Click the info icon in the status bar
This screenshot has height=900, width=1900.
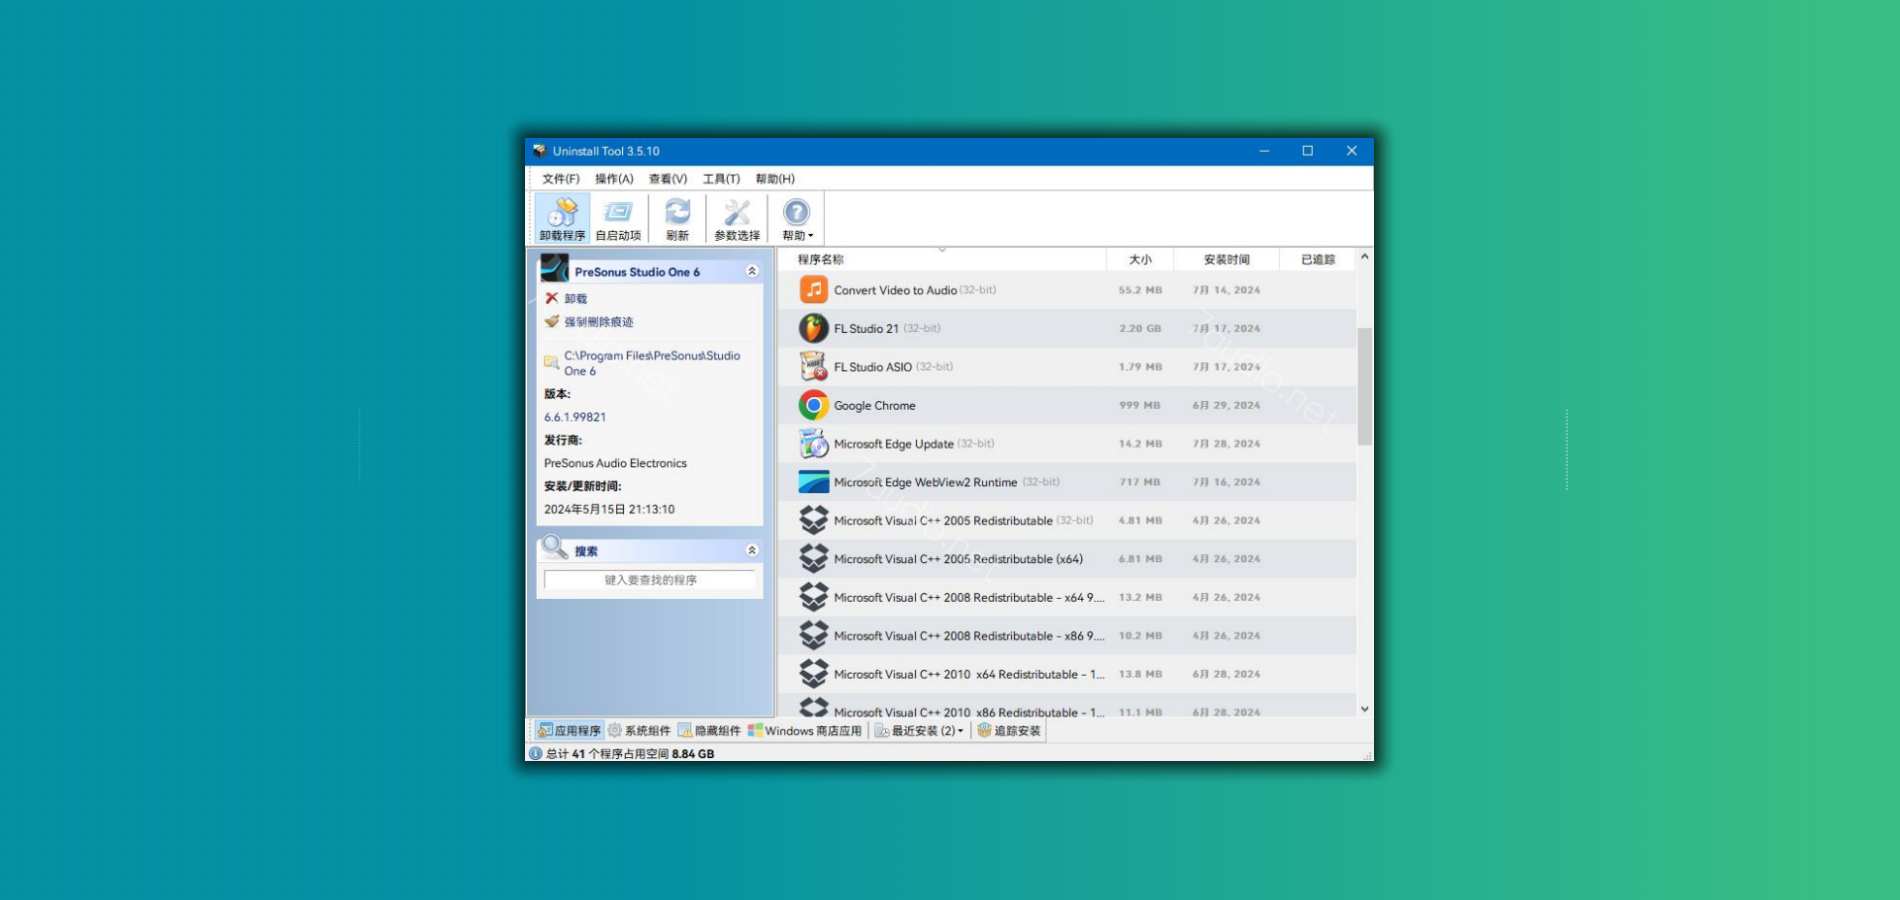click(535, 753)
